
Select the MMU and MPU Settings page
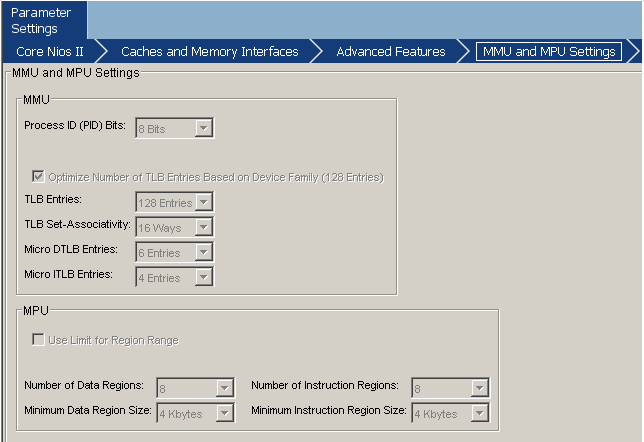click(x=549, y=52)
